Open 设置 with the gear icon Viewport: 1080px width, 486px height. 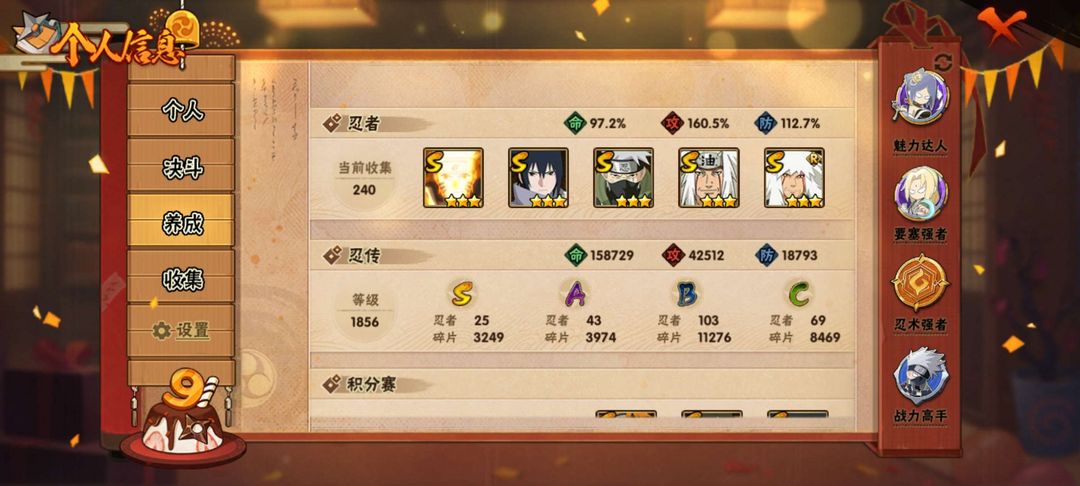(181, 330)
